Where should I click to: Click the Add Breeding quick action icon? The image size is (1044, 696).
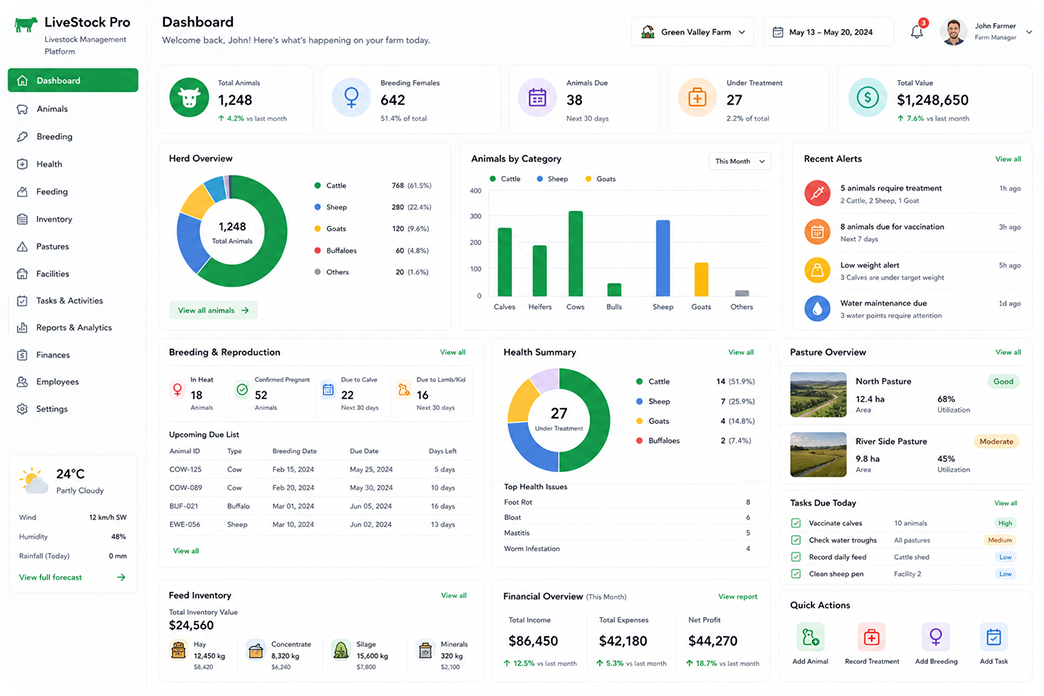point(935,637)
